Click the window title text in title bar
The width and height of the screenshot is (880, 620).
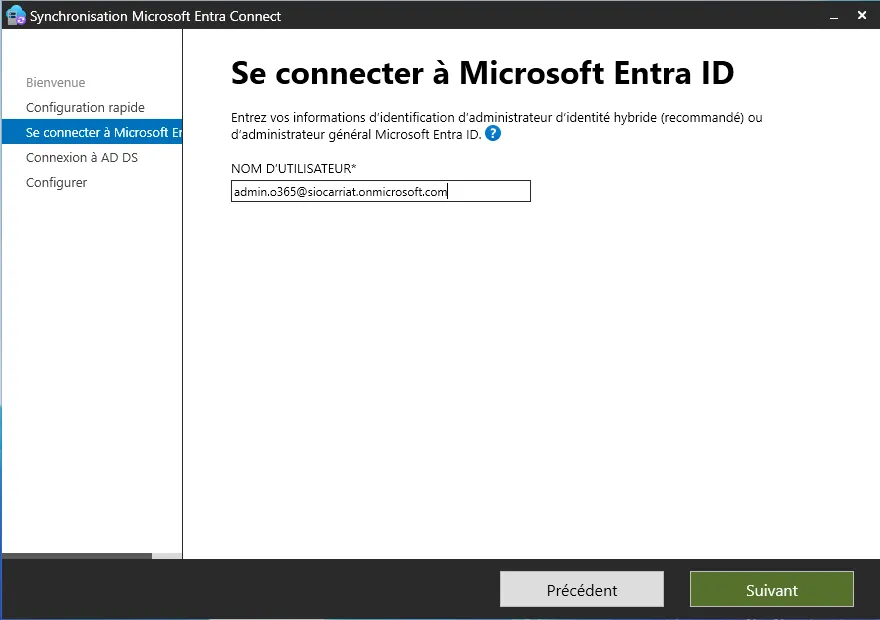[155, 16]
